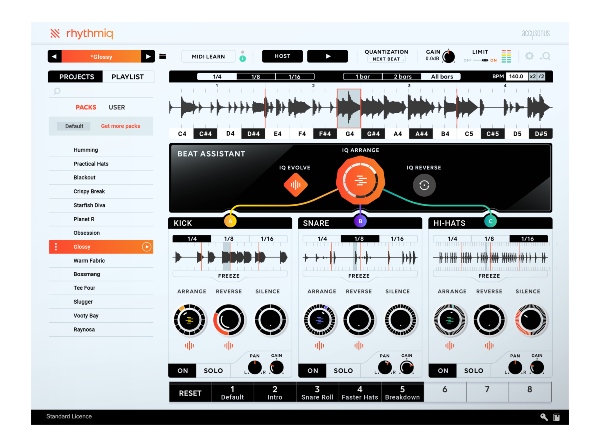The width and height of the screenshot is (600, 448).
Task: Adjust the main GAIN knob
Action: pyautogui.click(x=448, y=57)
